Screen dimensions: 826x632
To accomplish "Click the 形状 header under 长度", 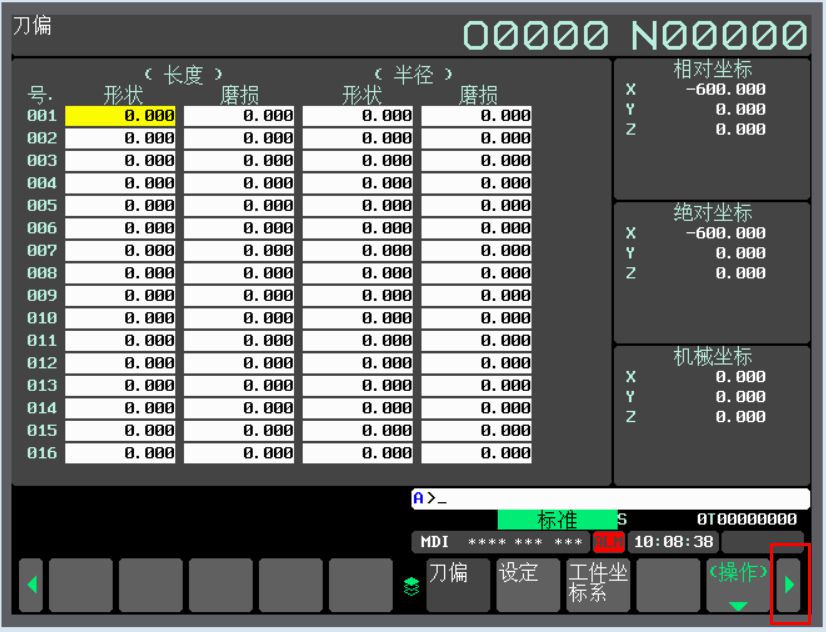I will [x=123, y=95].
